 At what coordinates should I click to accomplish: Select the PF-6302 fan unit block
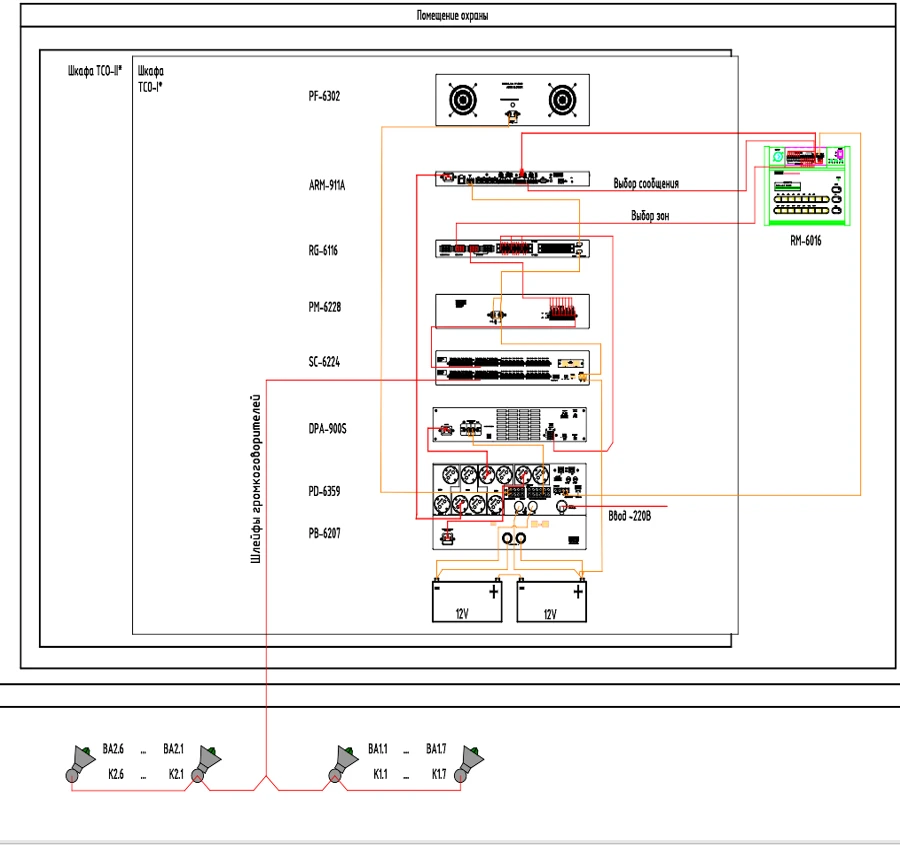coord(512,100)
